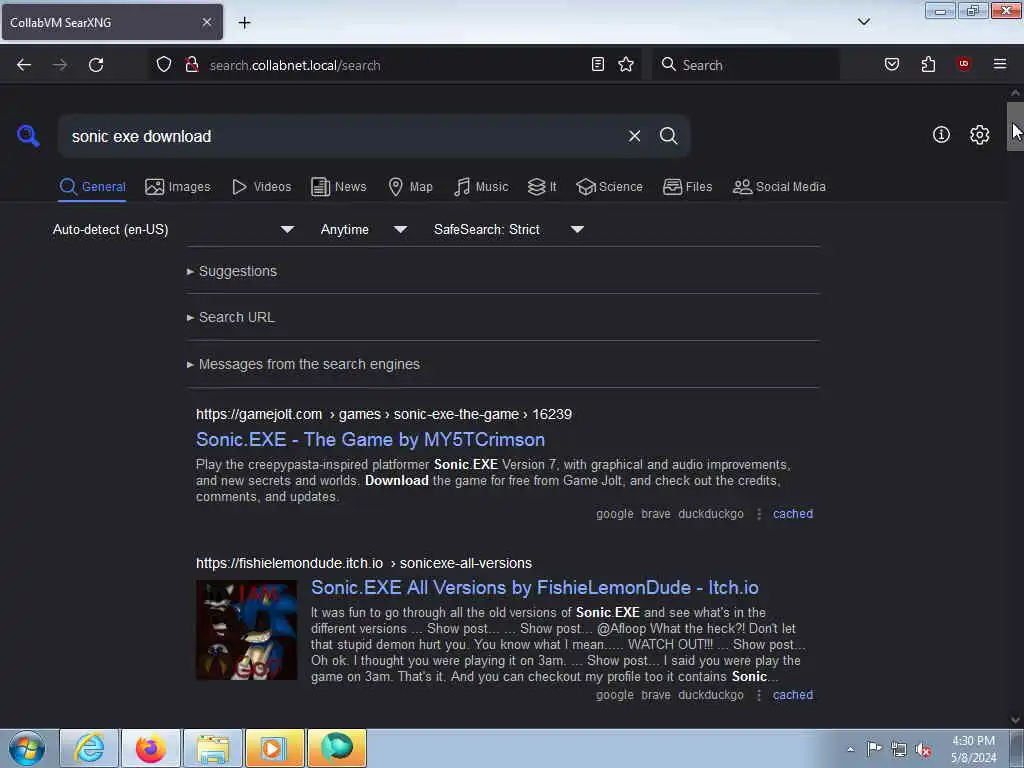Switch to the Files category tab

click(x=687, y=187)
